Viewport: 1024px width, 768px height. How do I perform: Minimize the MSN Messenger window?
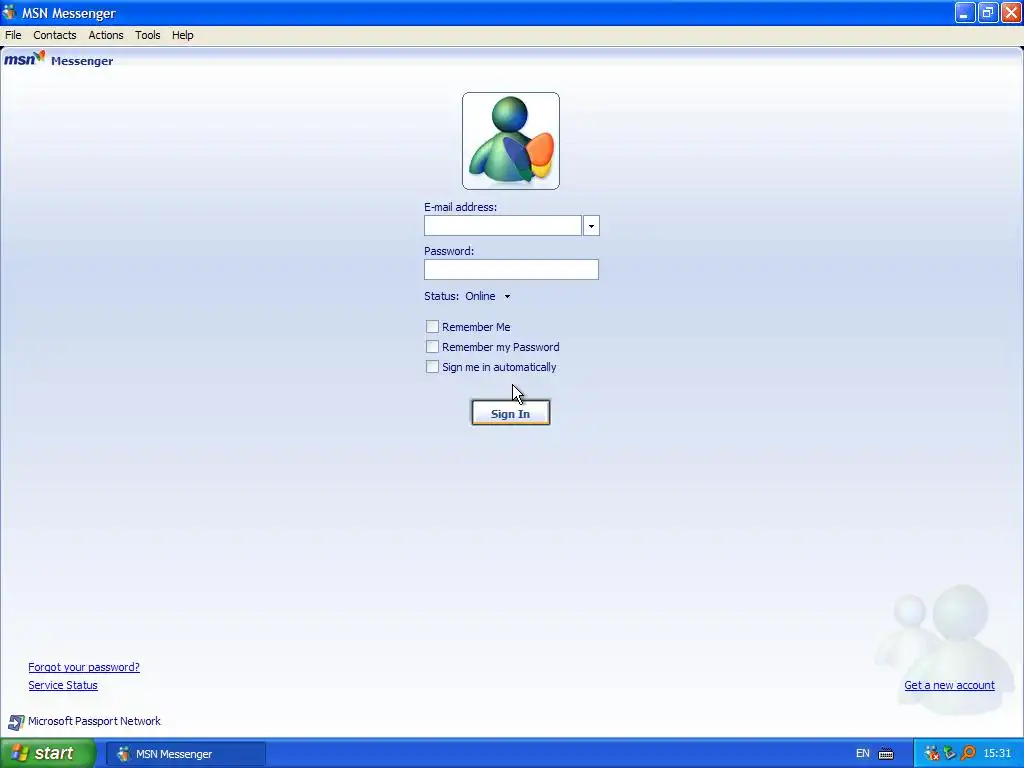click(x=965, y=12)
